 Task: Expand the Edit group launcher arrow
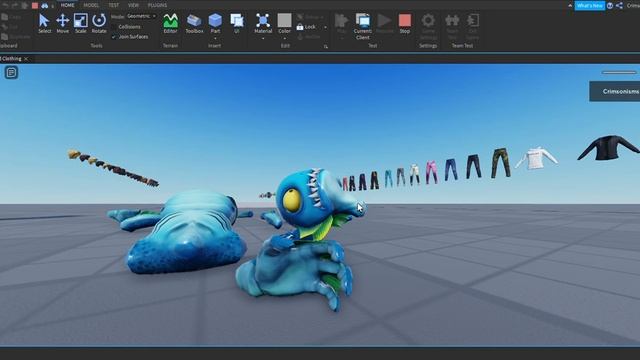click(x=326, y=47)
